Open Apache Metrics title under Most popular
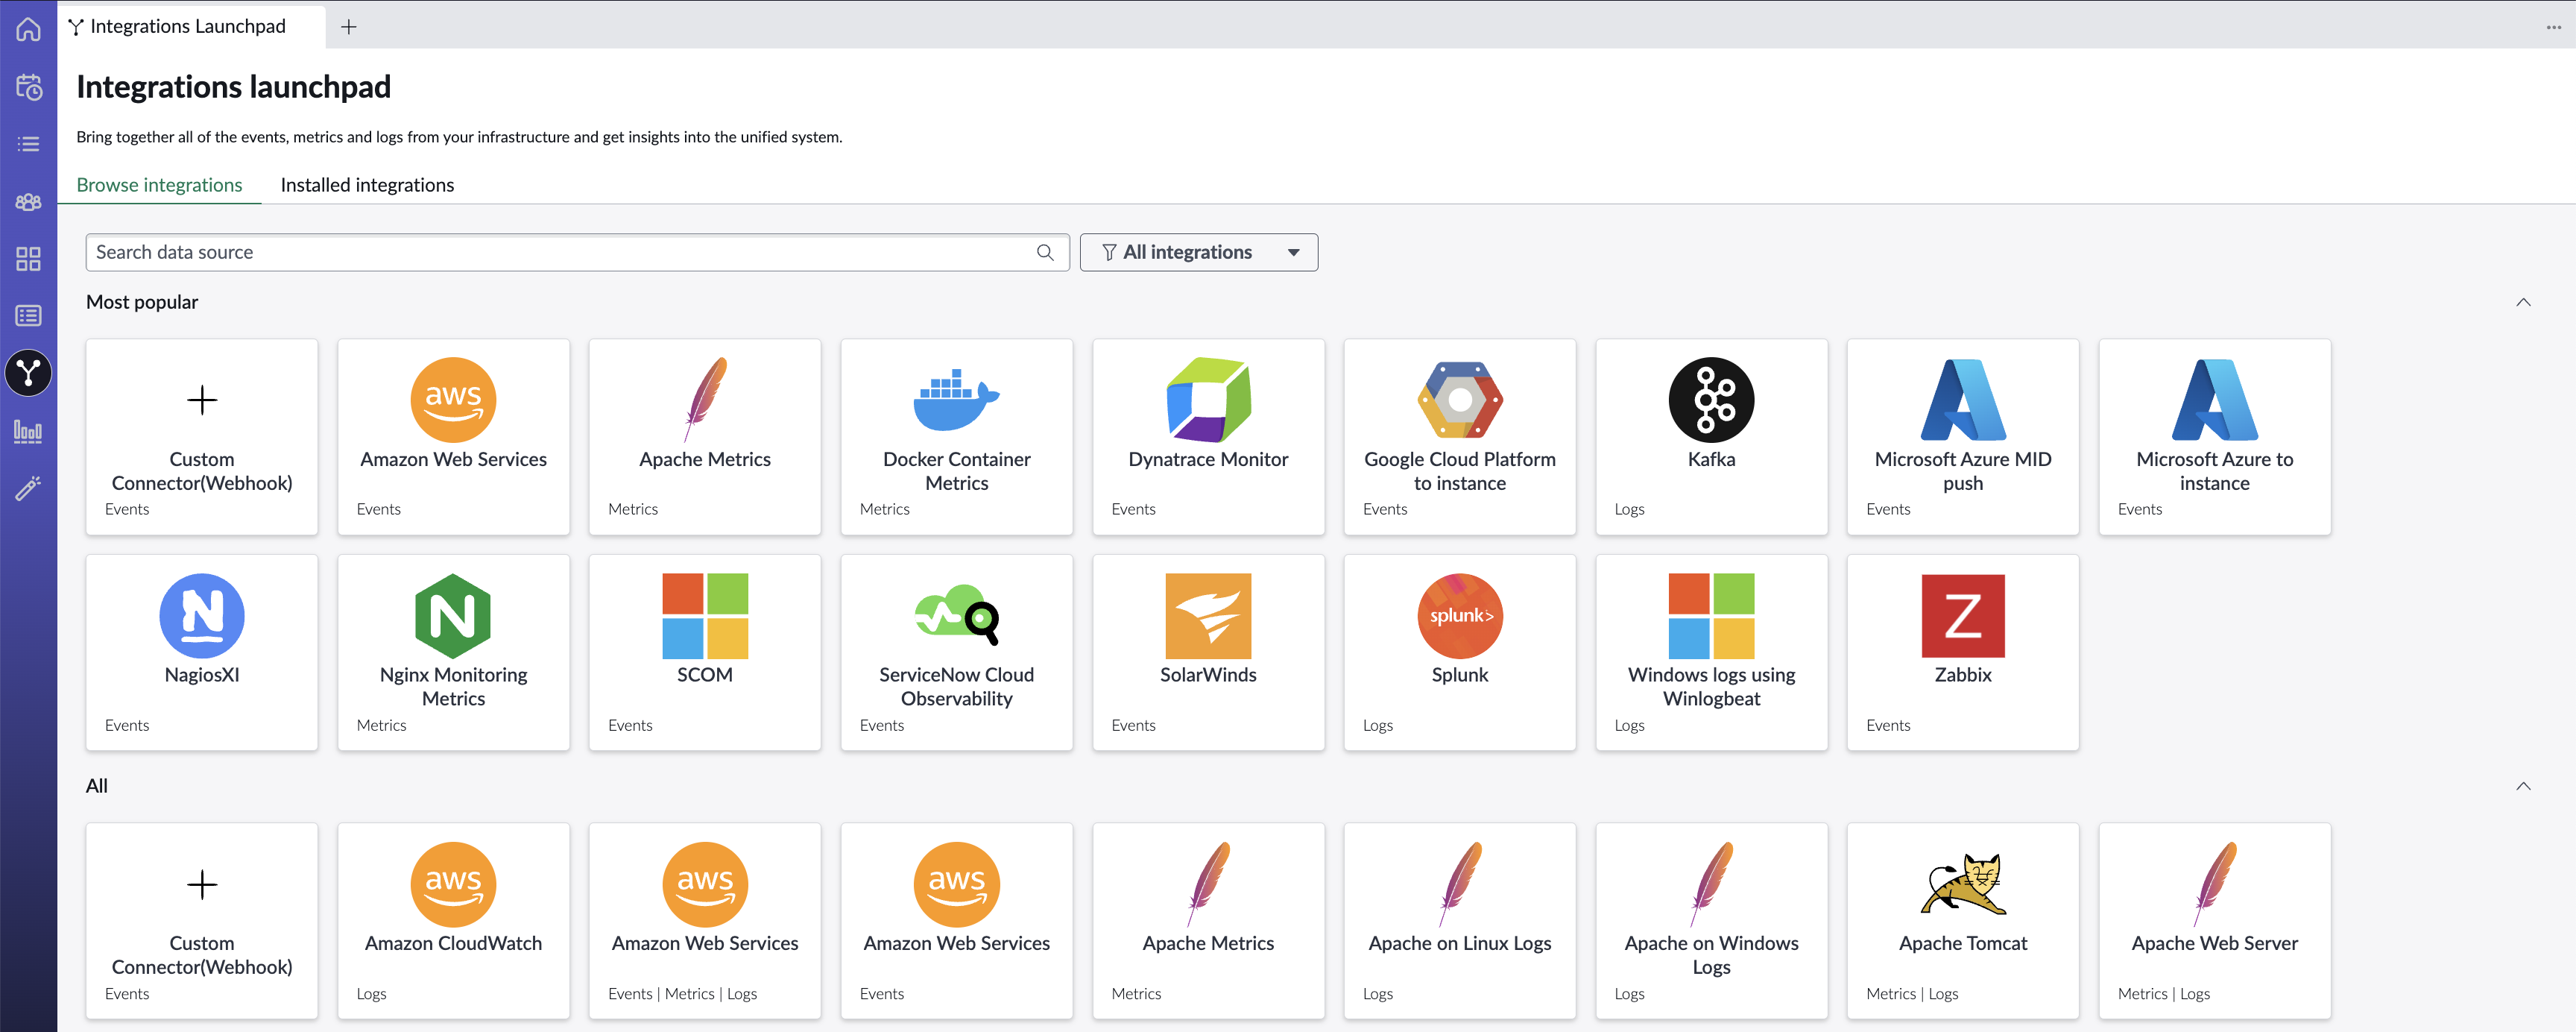The height and width of the screenshot is (1032, 2576). pyautogui.click(x=705, y=460)
